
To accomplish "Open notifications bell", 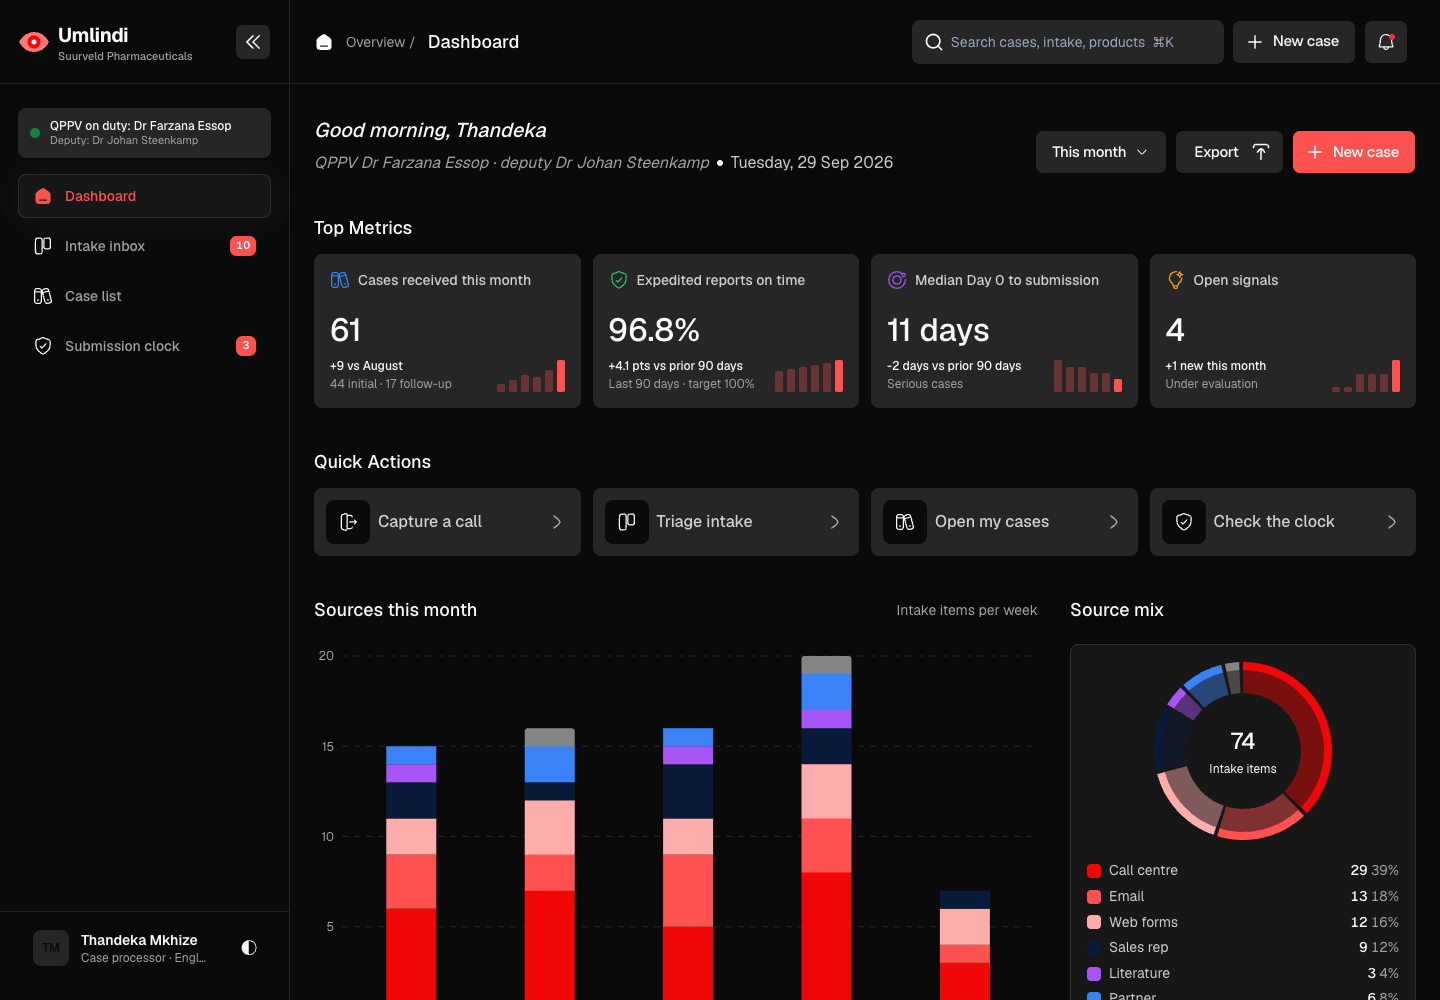I will click(x=1386, y=42).
